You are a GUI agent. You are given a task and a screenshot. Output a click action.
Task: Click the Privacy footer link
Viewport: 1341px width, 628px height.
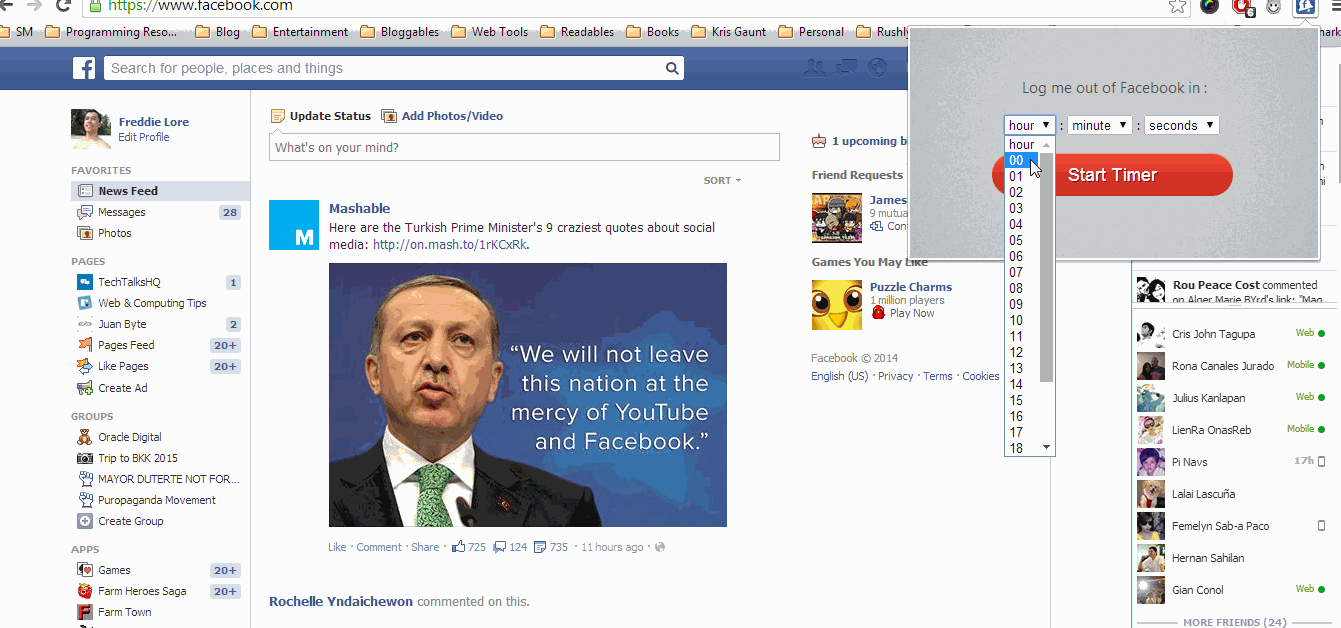(896, 376)
